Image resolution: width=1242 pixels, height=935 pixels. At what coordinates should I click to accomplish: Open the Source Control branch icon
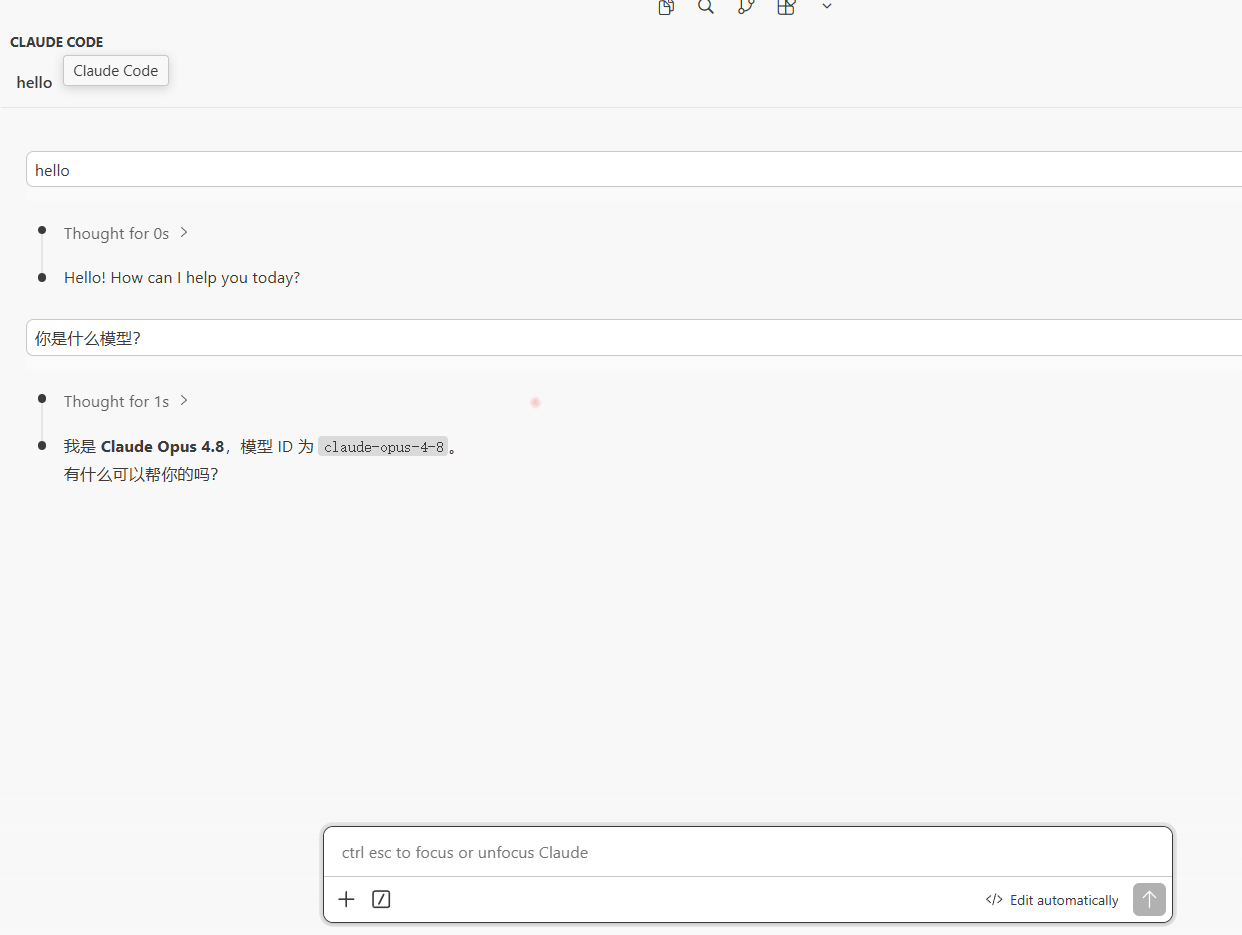[746, 7]
